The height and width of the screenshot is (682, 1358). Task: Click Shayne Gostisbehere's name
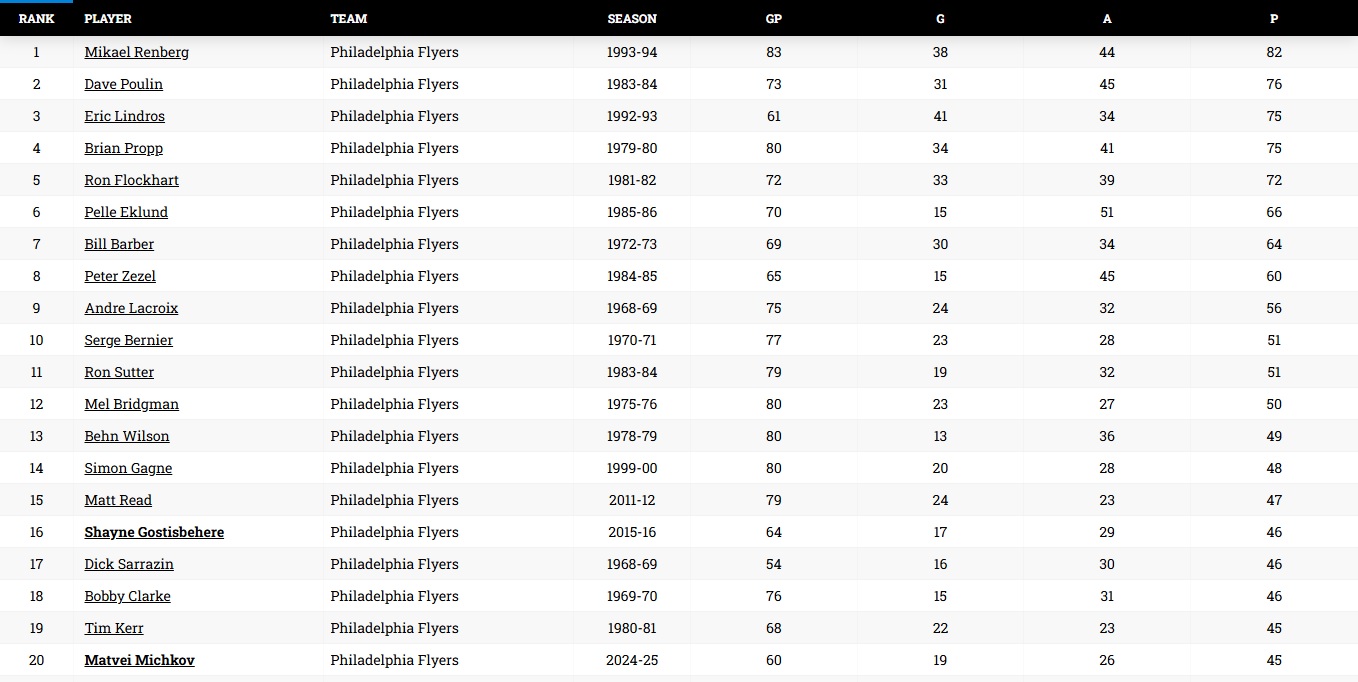coord(154,532)
